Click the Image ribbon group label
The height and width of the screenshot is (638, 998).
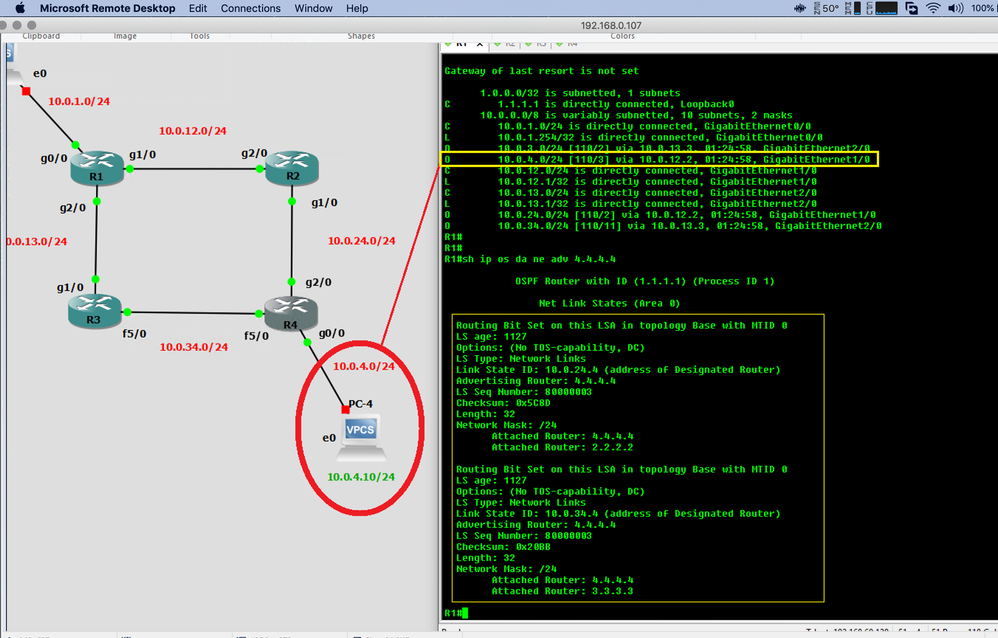tap(125, 36)
